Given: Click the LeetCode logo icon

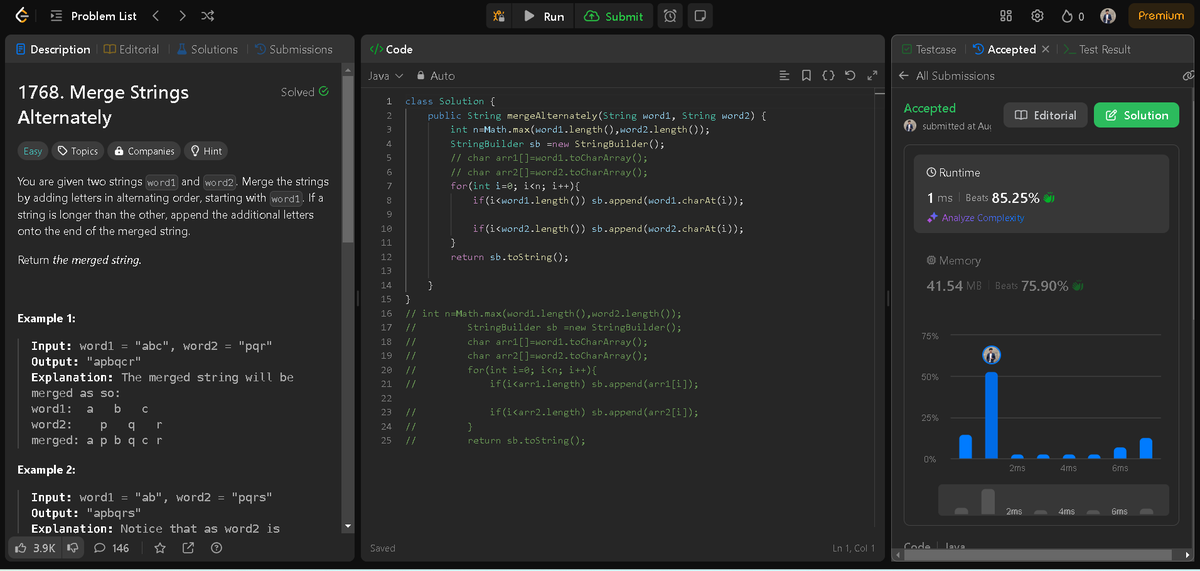Looking at the screenshot, I should coord(22,16).
